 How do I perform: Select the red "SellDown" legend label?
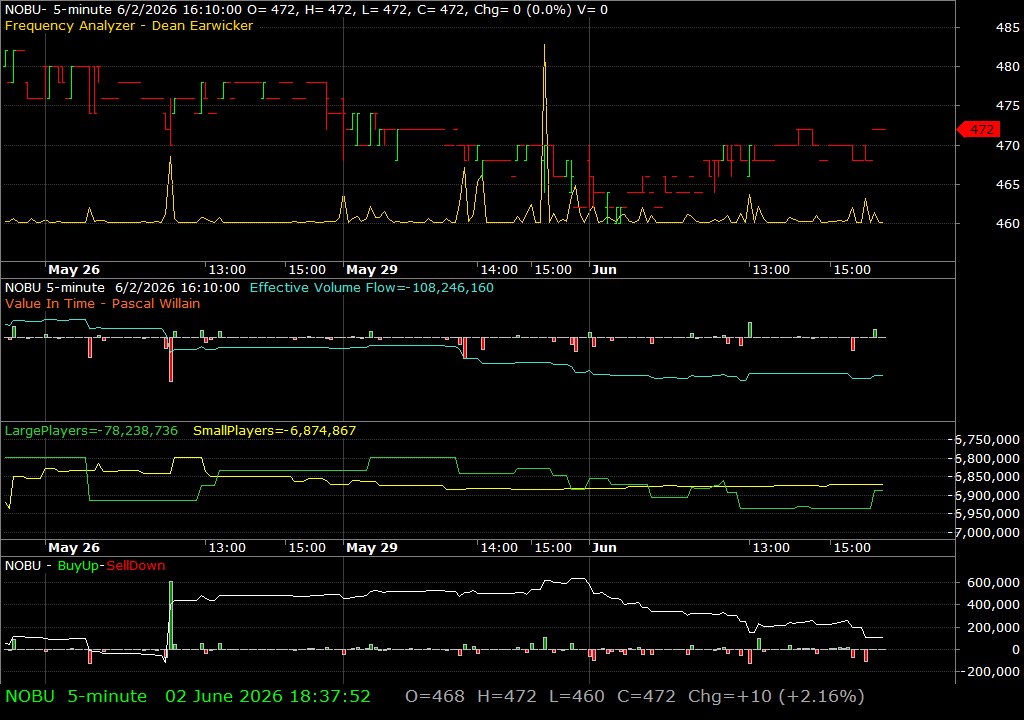pyautogui.click(x=136, y=566)
